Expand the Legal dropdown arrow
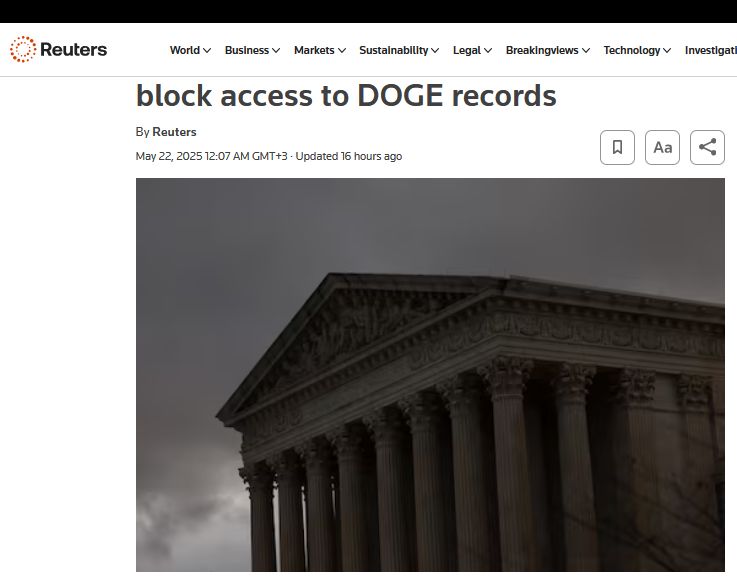 (488, 51)
